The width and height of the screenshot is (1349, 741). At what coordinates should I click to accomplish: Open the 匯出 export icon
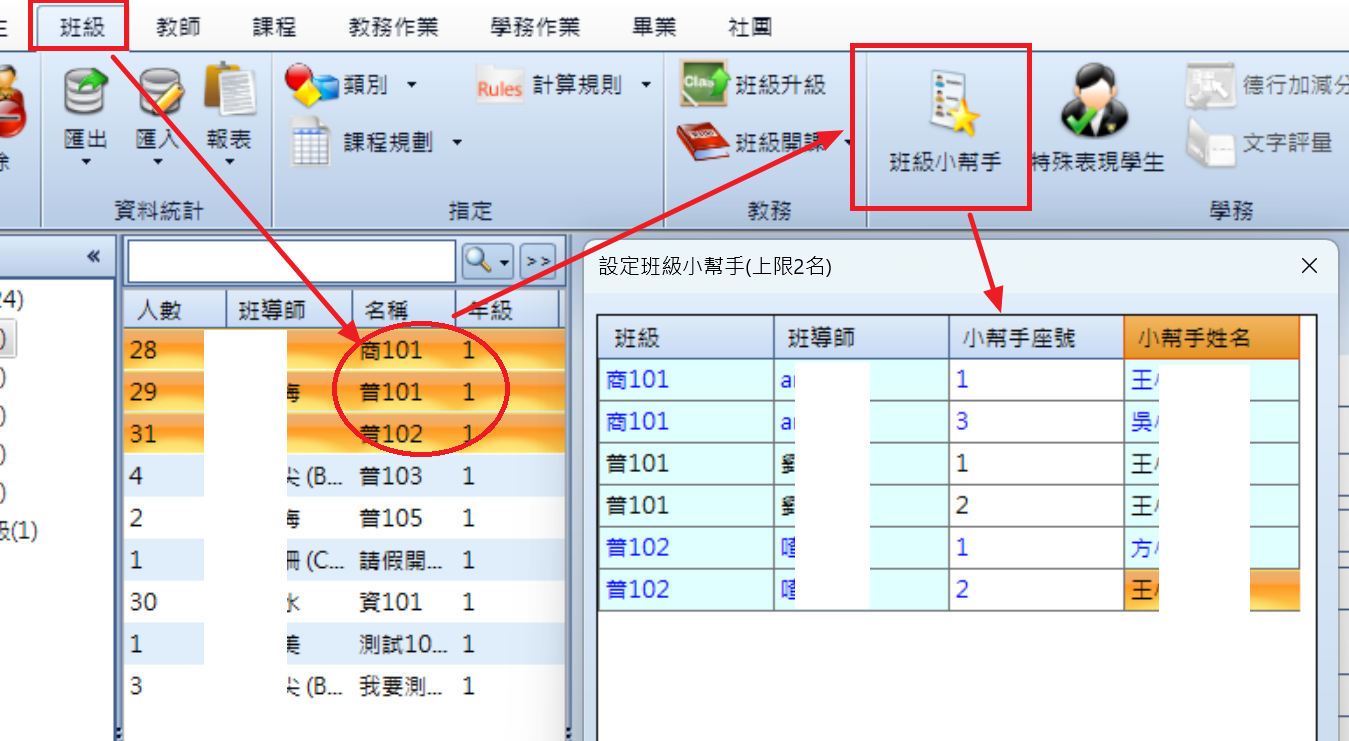tap(85, 90)
